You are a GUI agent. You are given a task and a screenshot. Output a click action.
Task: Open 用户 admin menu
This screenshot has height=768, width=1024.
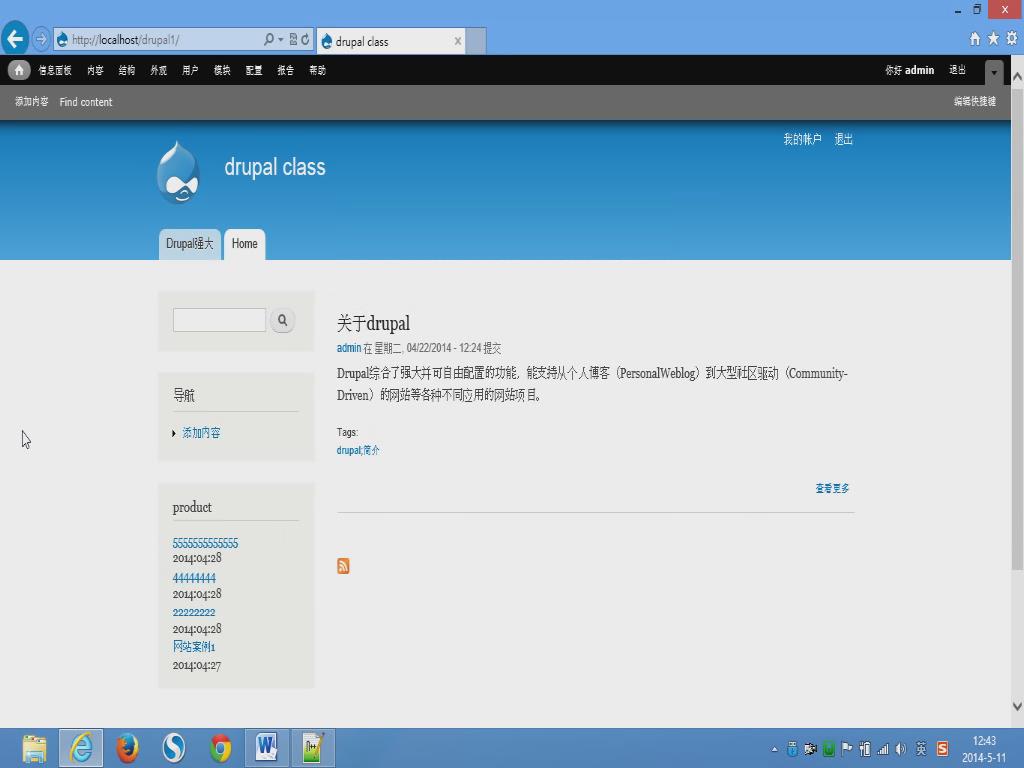pos(190,71)
